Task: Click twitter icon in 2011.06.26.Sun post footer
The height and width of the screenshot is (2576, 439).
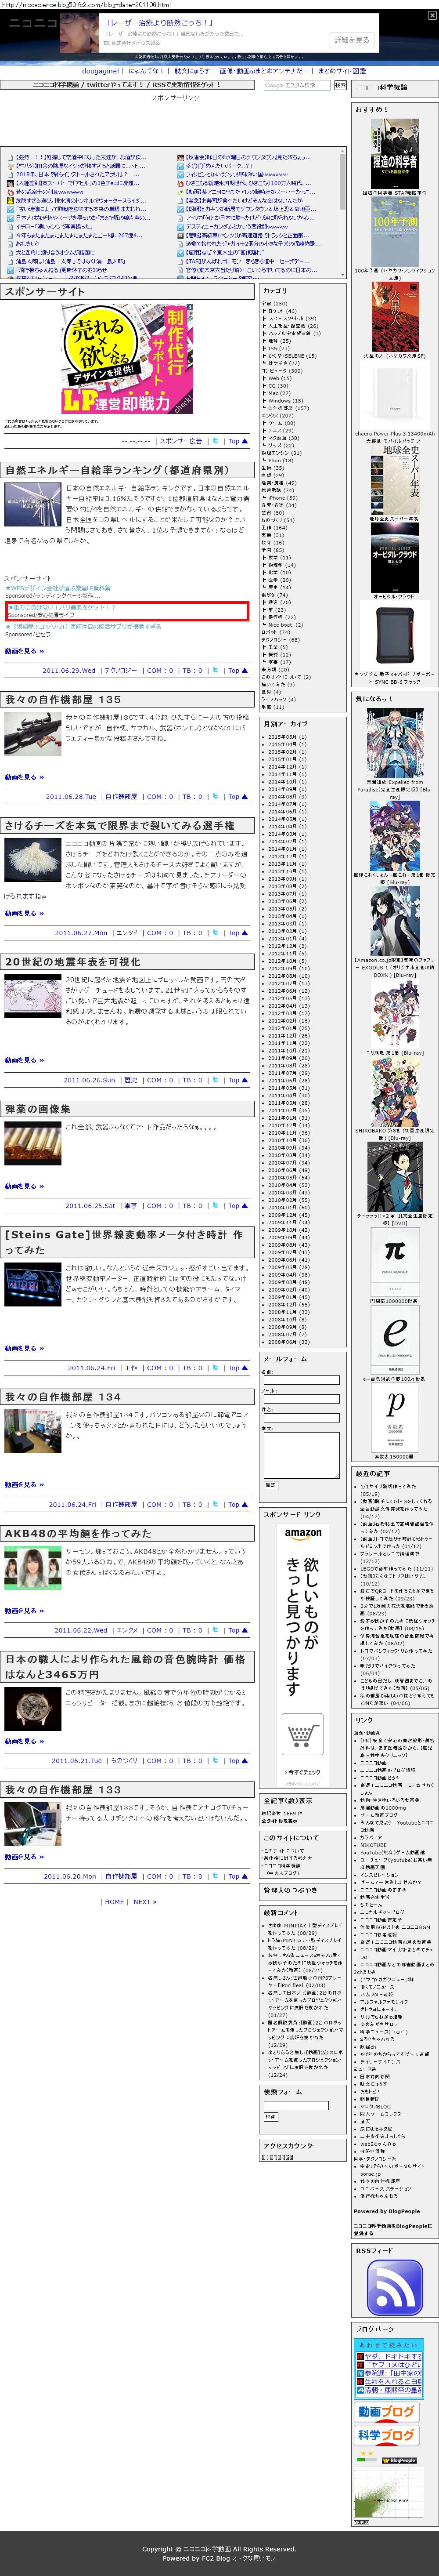Action: click(x=215, y=1080)
